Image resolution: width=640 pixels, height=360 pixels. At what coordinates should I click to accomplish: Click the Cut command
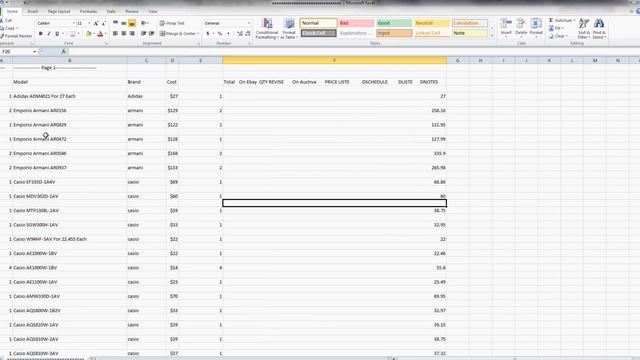coord(7,20)
